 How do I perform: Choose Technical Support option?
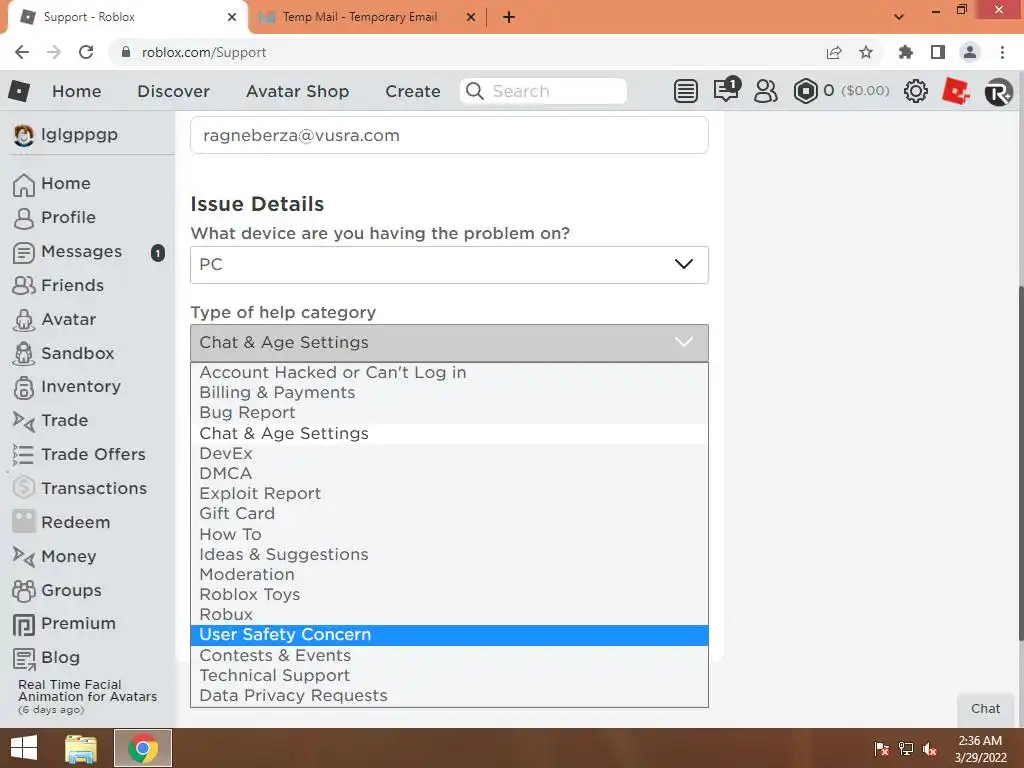point(449,676)
